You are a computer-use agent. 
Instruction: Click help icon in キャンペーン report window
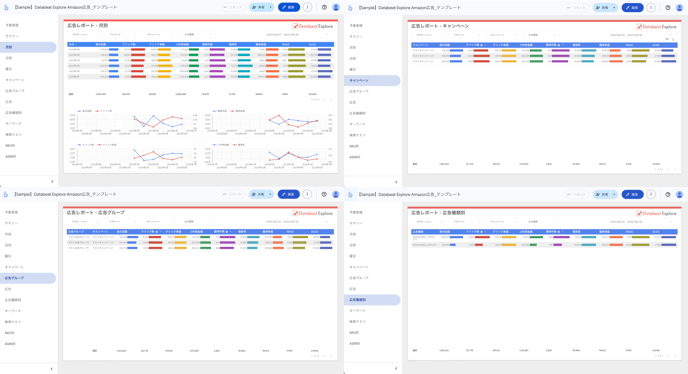[668, 7]
